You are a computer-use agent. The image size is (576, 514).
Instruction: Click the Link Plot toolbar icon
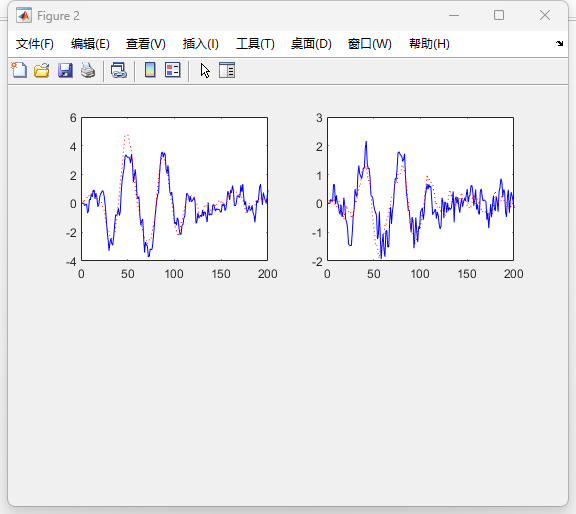119,70
